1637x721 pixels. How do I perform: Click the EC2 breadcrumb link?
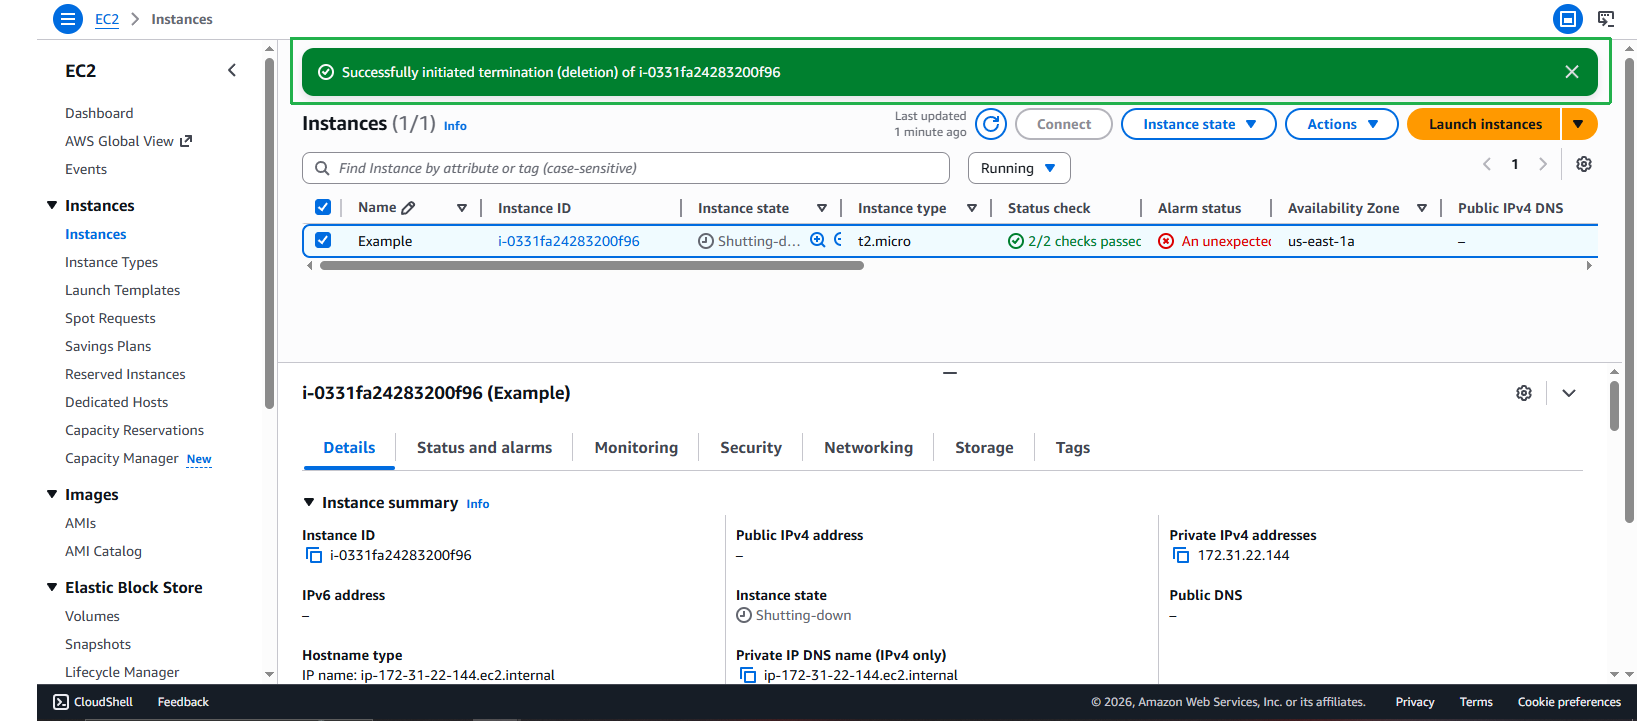pyautogui.click(x=107, y=19)
